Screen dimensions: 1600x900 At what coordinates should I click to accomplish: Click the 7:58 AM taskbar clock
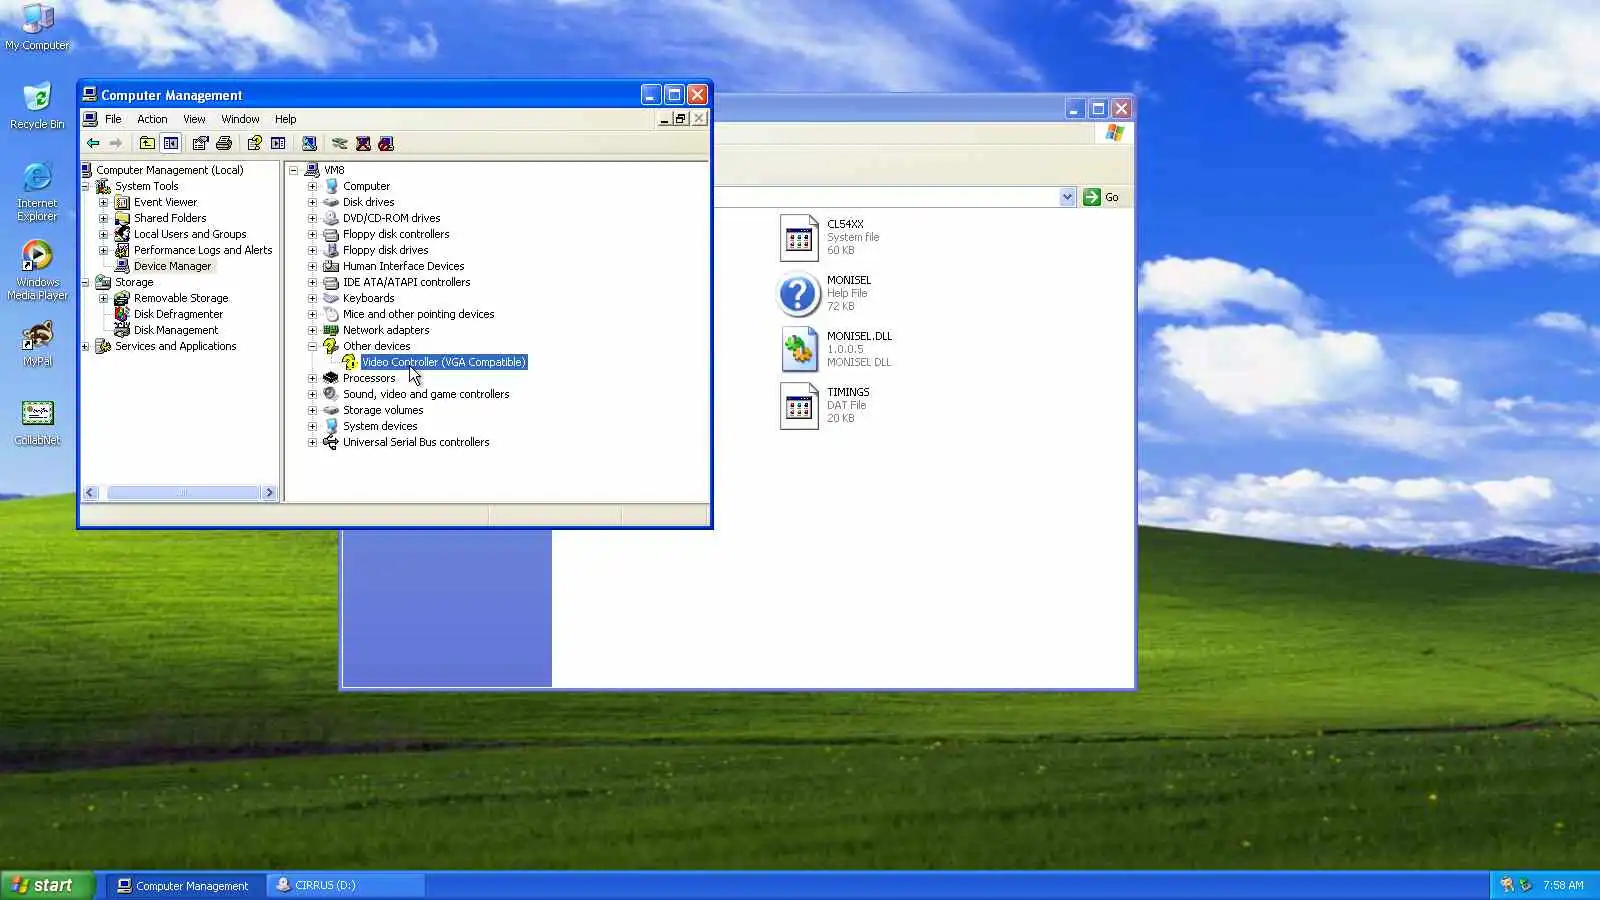(x=1563, y=885)
